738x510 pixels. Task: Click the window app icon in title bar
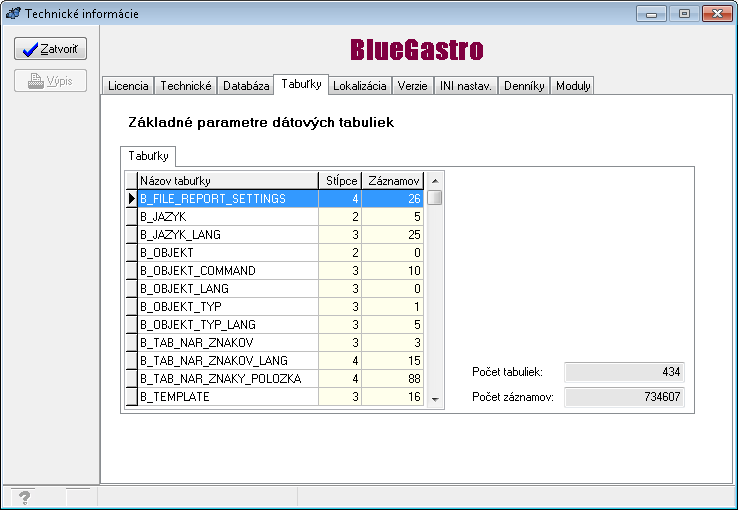click(x=13, y=13)
